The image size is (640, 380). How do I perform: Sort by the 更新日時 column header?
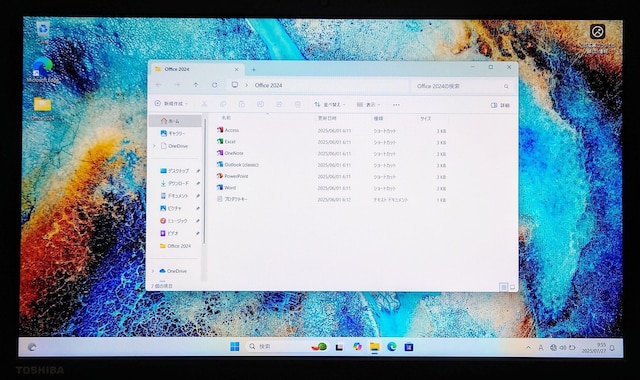327,118
